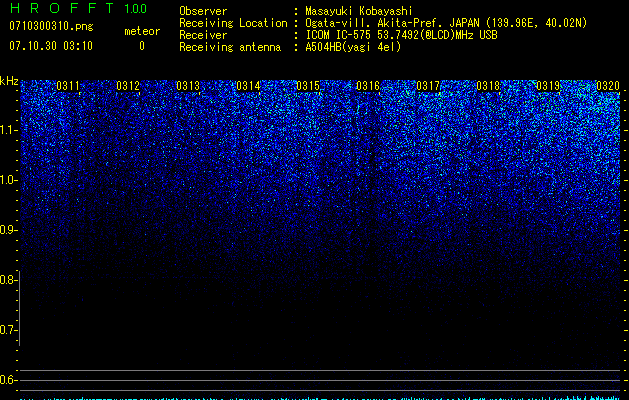Click the meteor count value 0

point(142,46)
